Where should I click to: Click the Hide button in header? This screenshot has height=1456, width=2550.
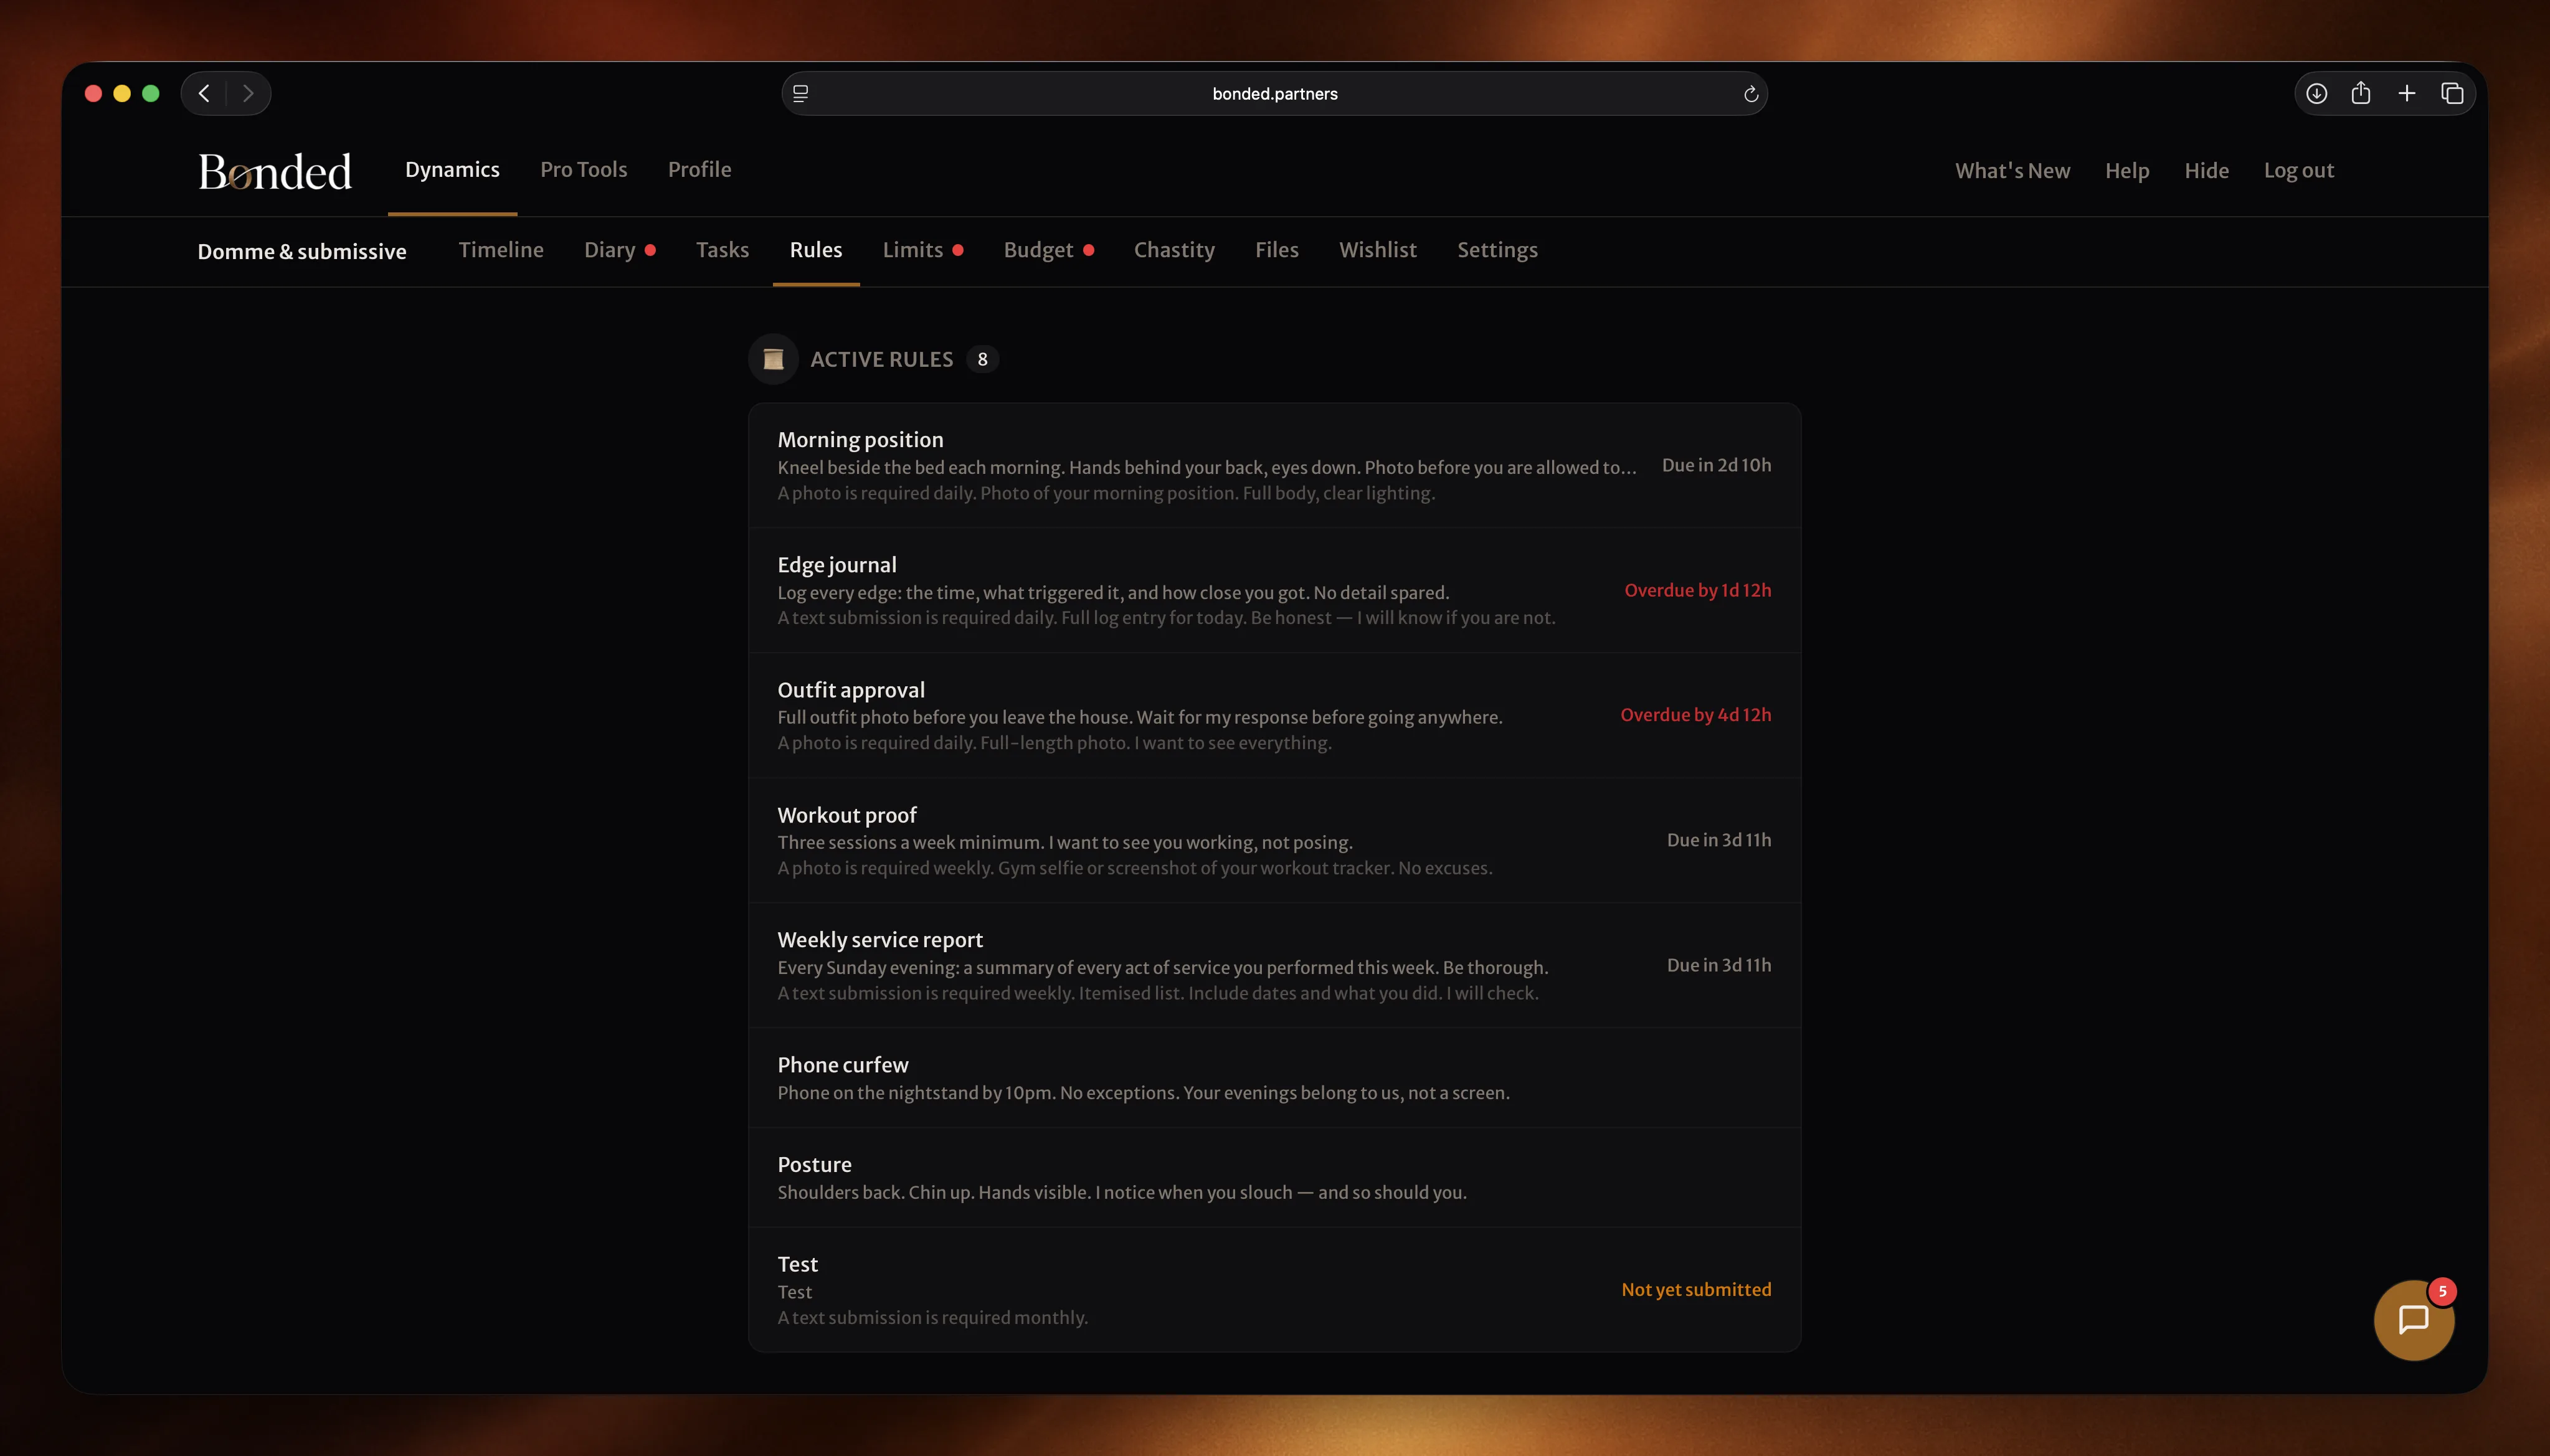[2206, 171]
